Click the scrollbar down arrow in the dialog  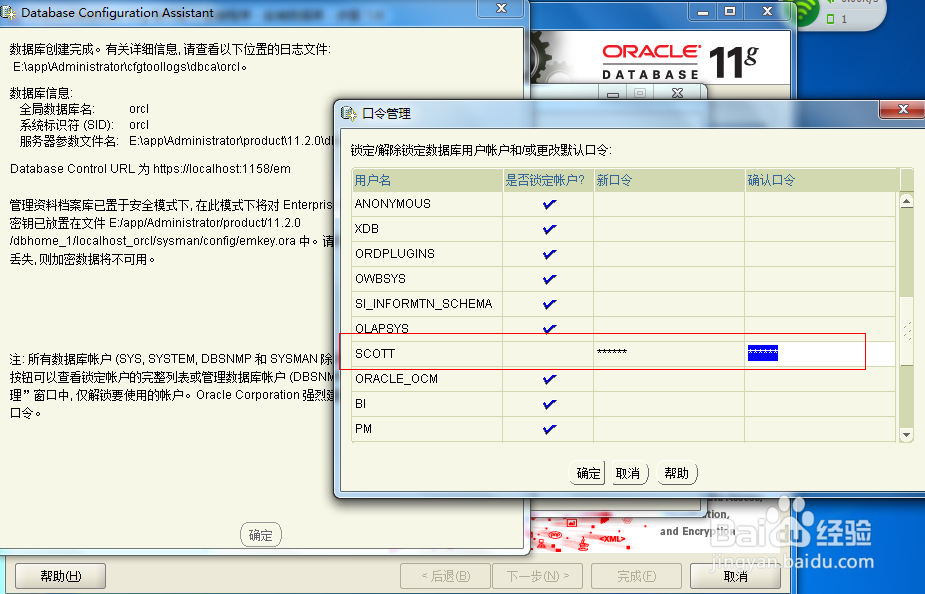[x=907, y=434]
